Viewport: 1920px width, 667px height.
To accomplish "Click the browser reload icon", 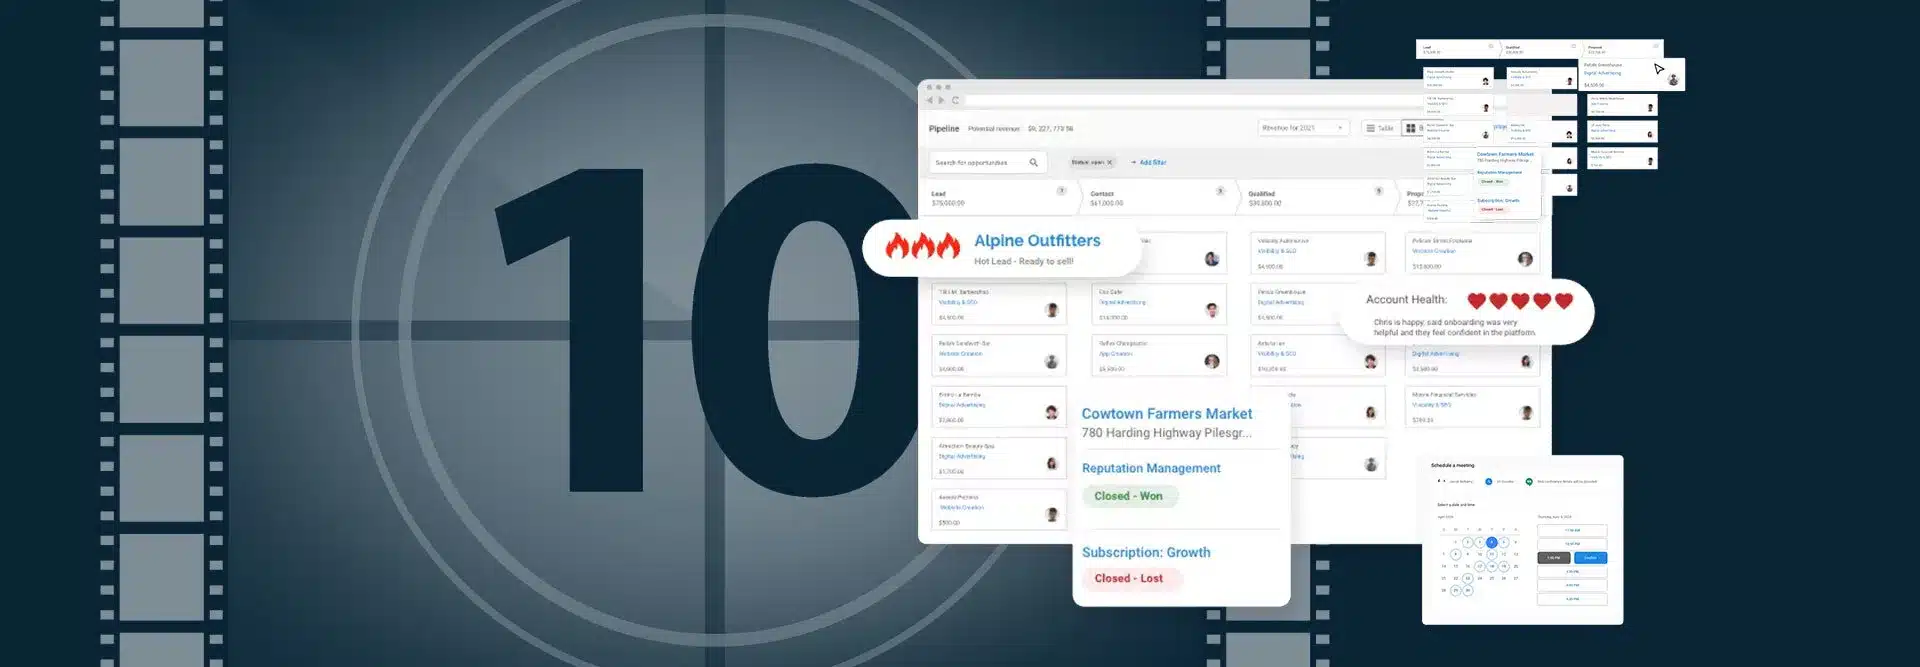I will [955, 100].
